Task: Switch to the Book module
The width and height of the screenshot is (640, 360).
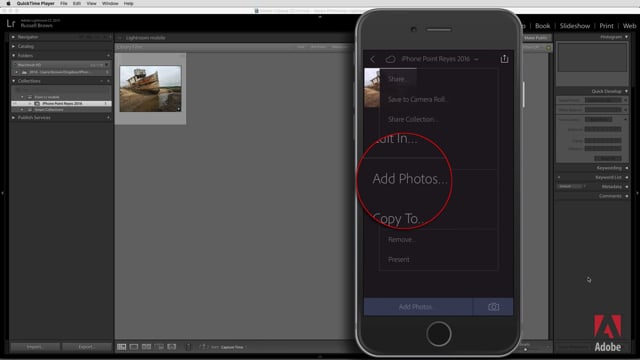Action: 542,26
